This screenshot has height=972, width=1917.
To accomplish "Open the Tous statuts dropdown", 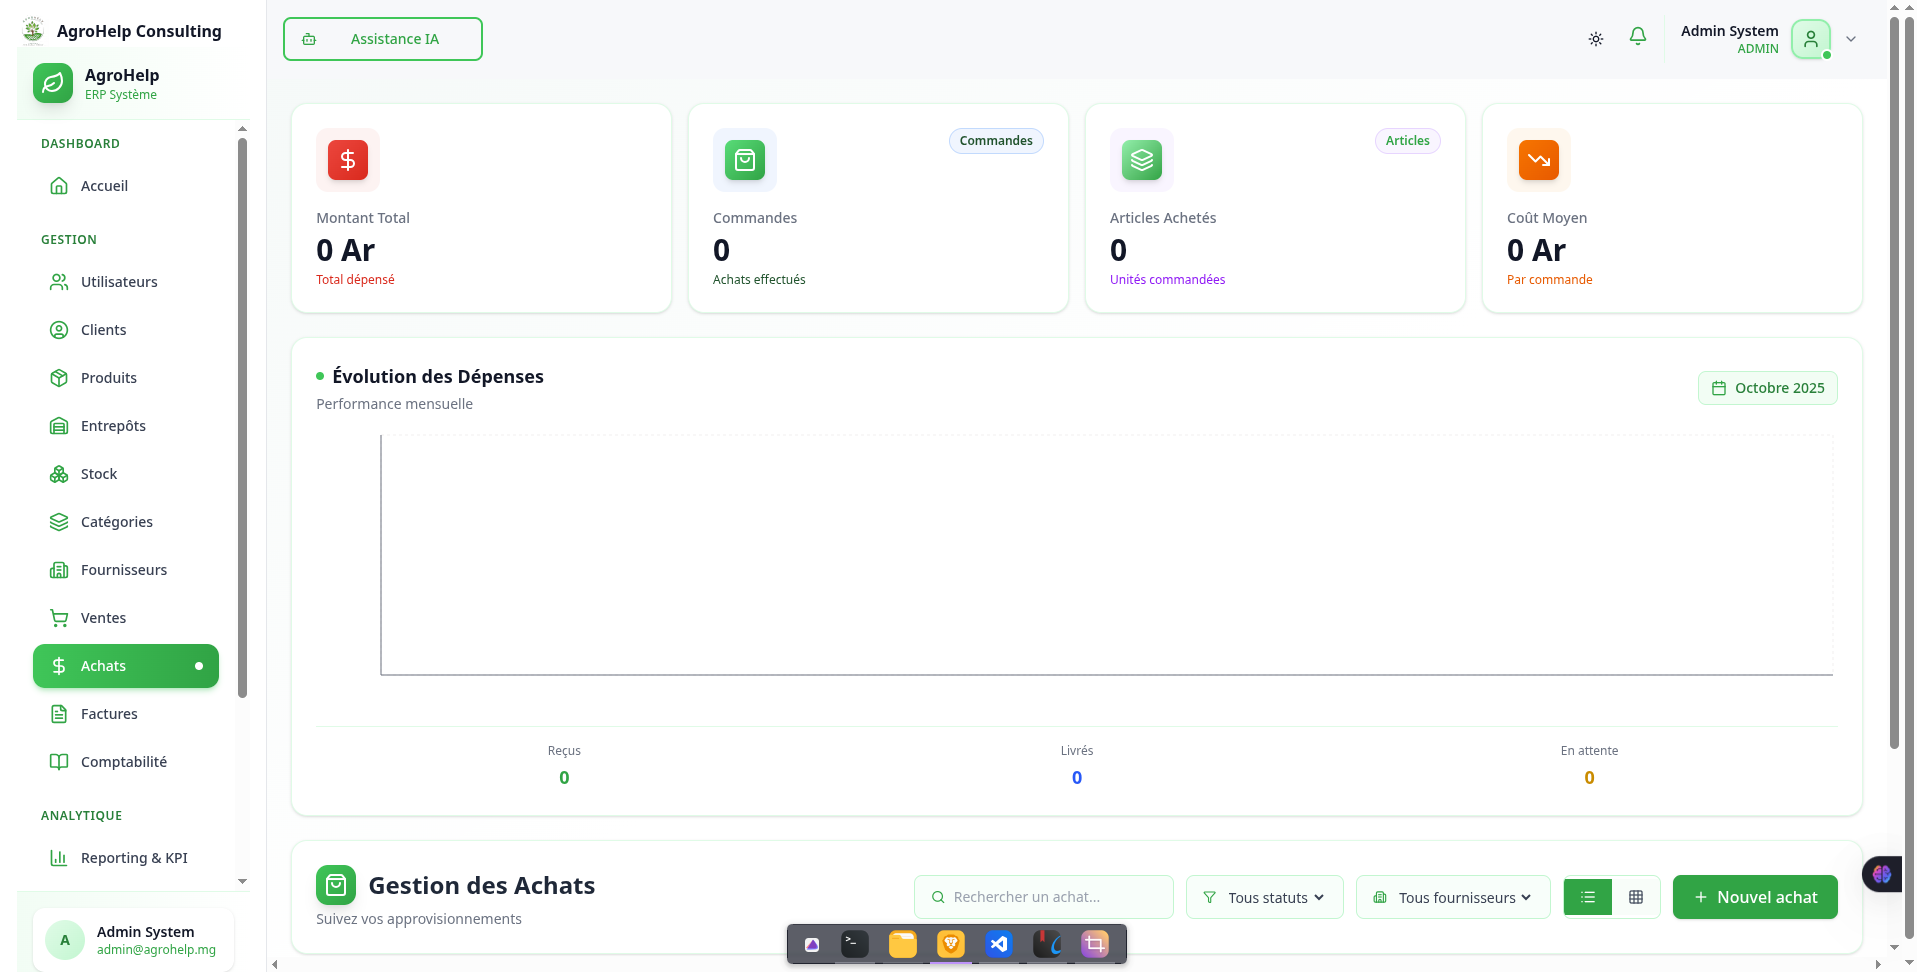I will 1264,897.
